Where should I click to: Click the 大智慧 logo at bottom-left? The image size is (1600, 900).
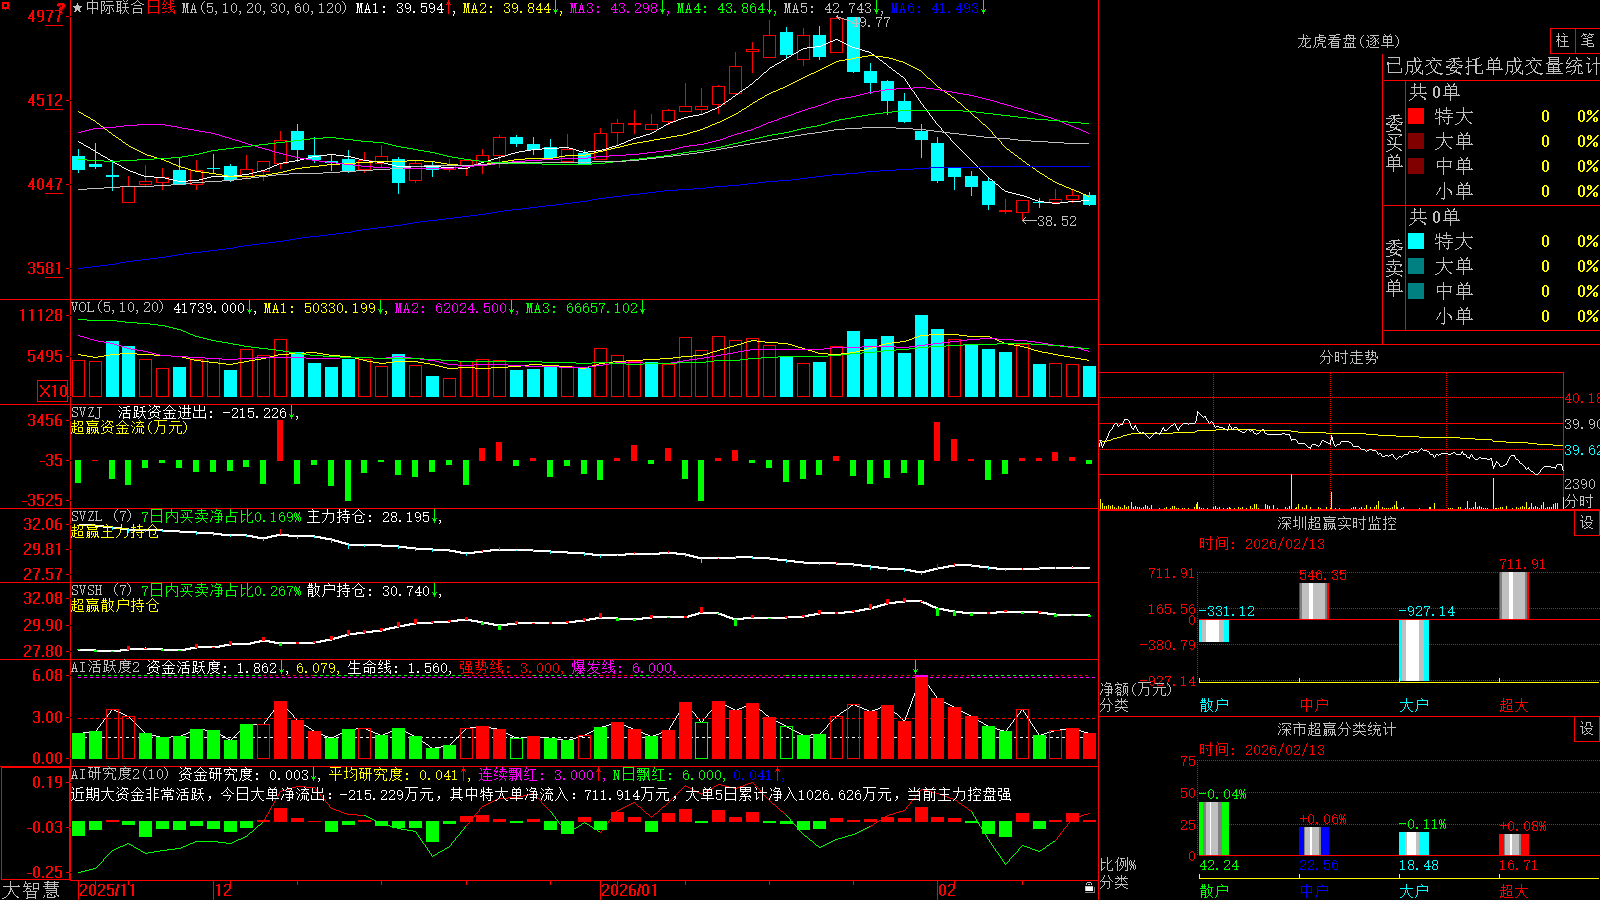coord(31,890)
